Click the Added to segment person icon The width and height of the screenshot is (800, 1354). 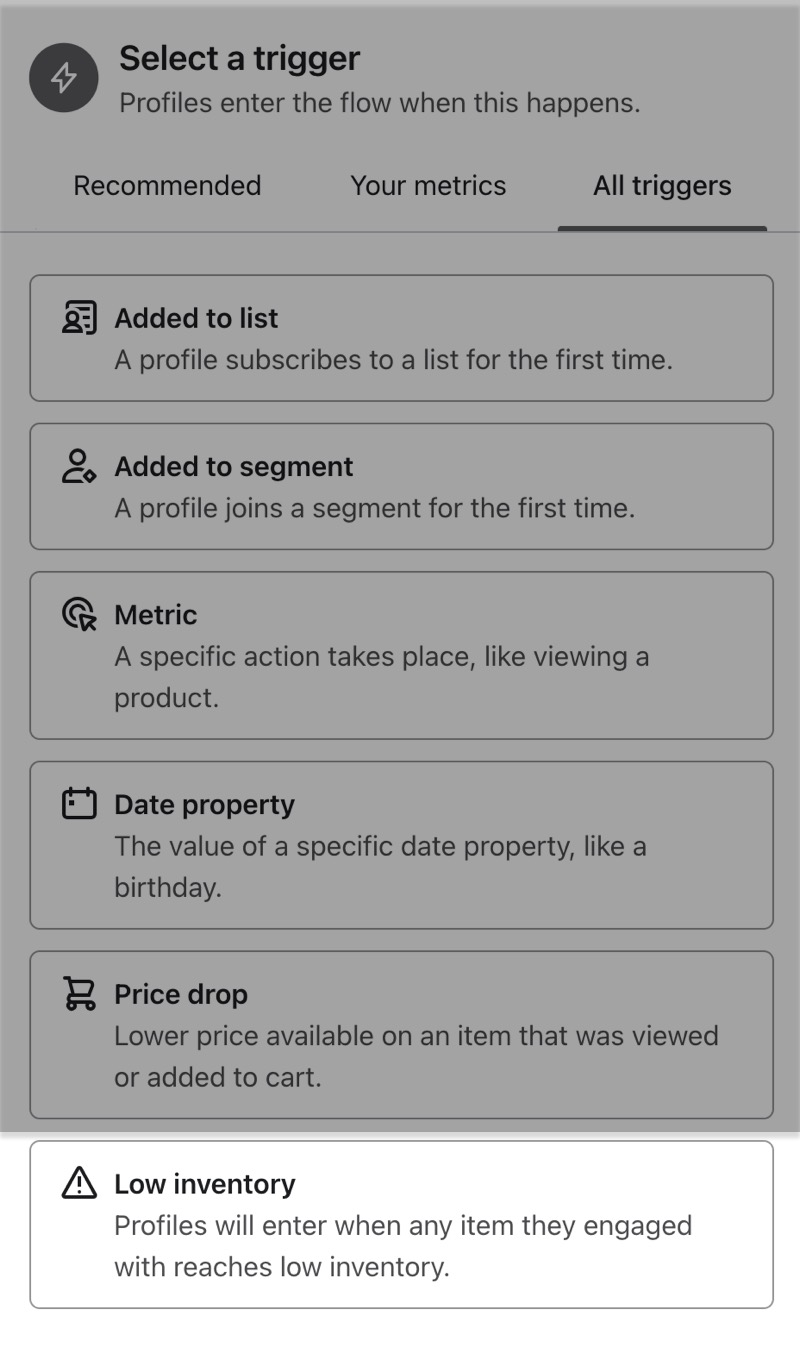[79, 466]
